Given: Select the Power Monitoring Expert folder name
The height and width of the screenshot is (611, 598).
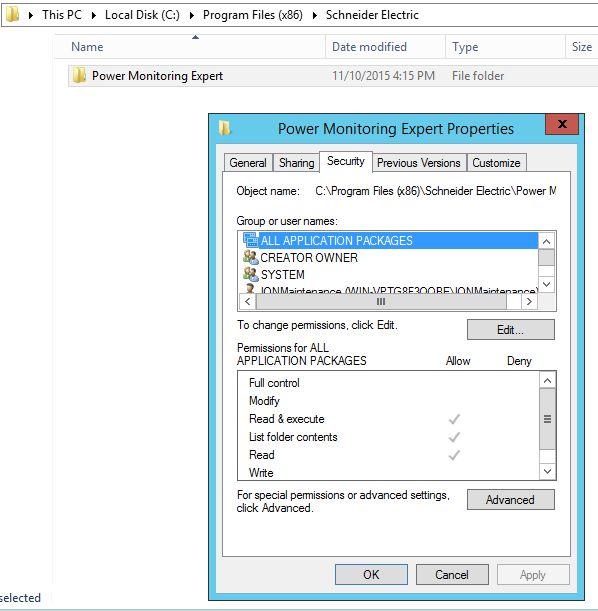Looking at the screenshot, I should tap(157, 76).
